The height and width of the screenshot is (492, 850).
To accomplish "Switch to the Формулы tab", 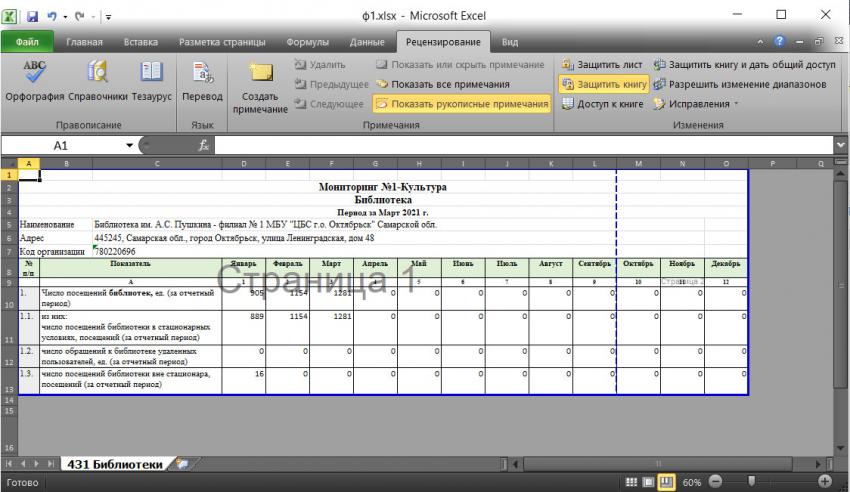I will point(307,42).
